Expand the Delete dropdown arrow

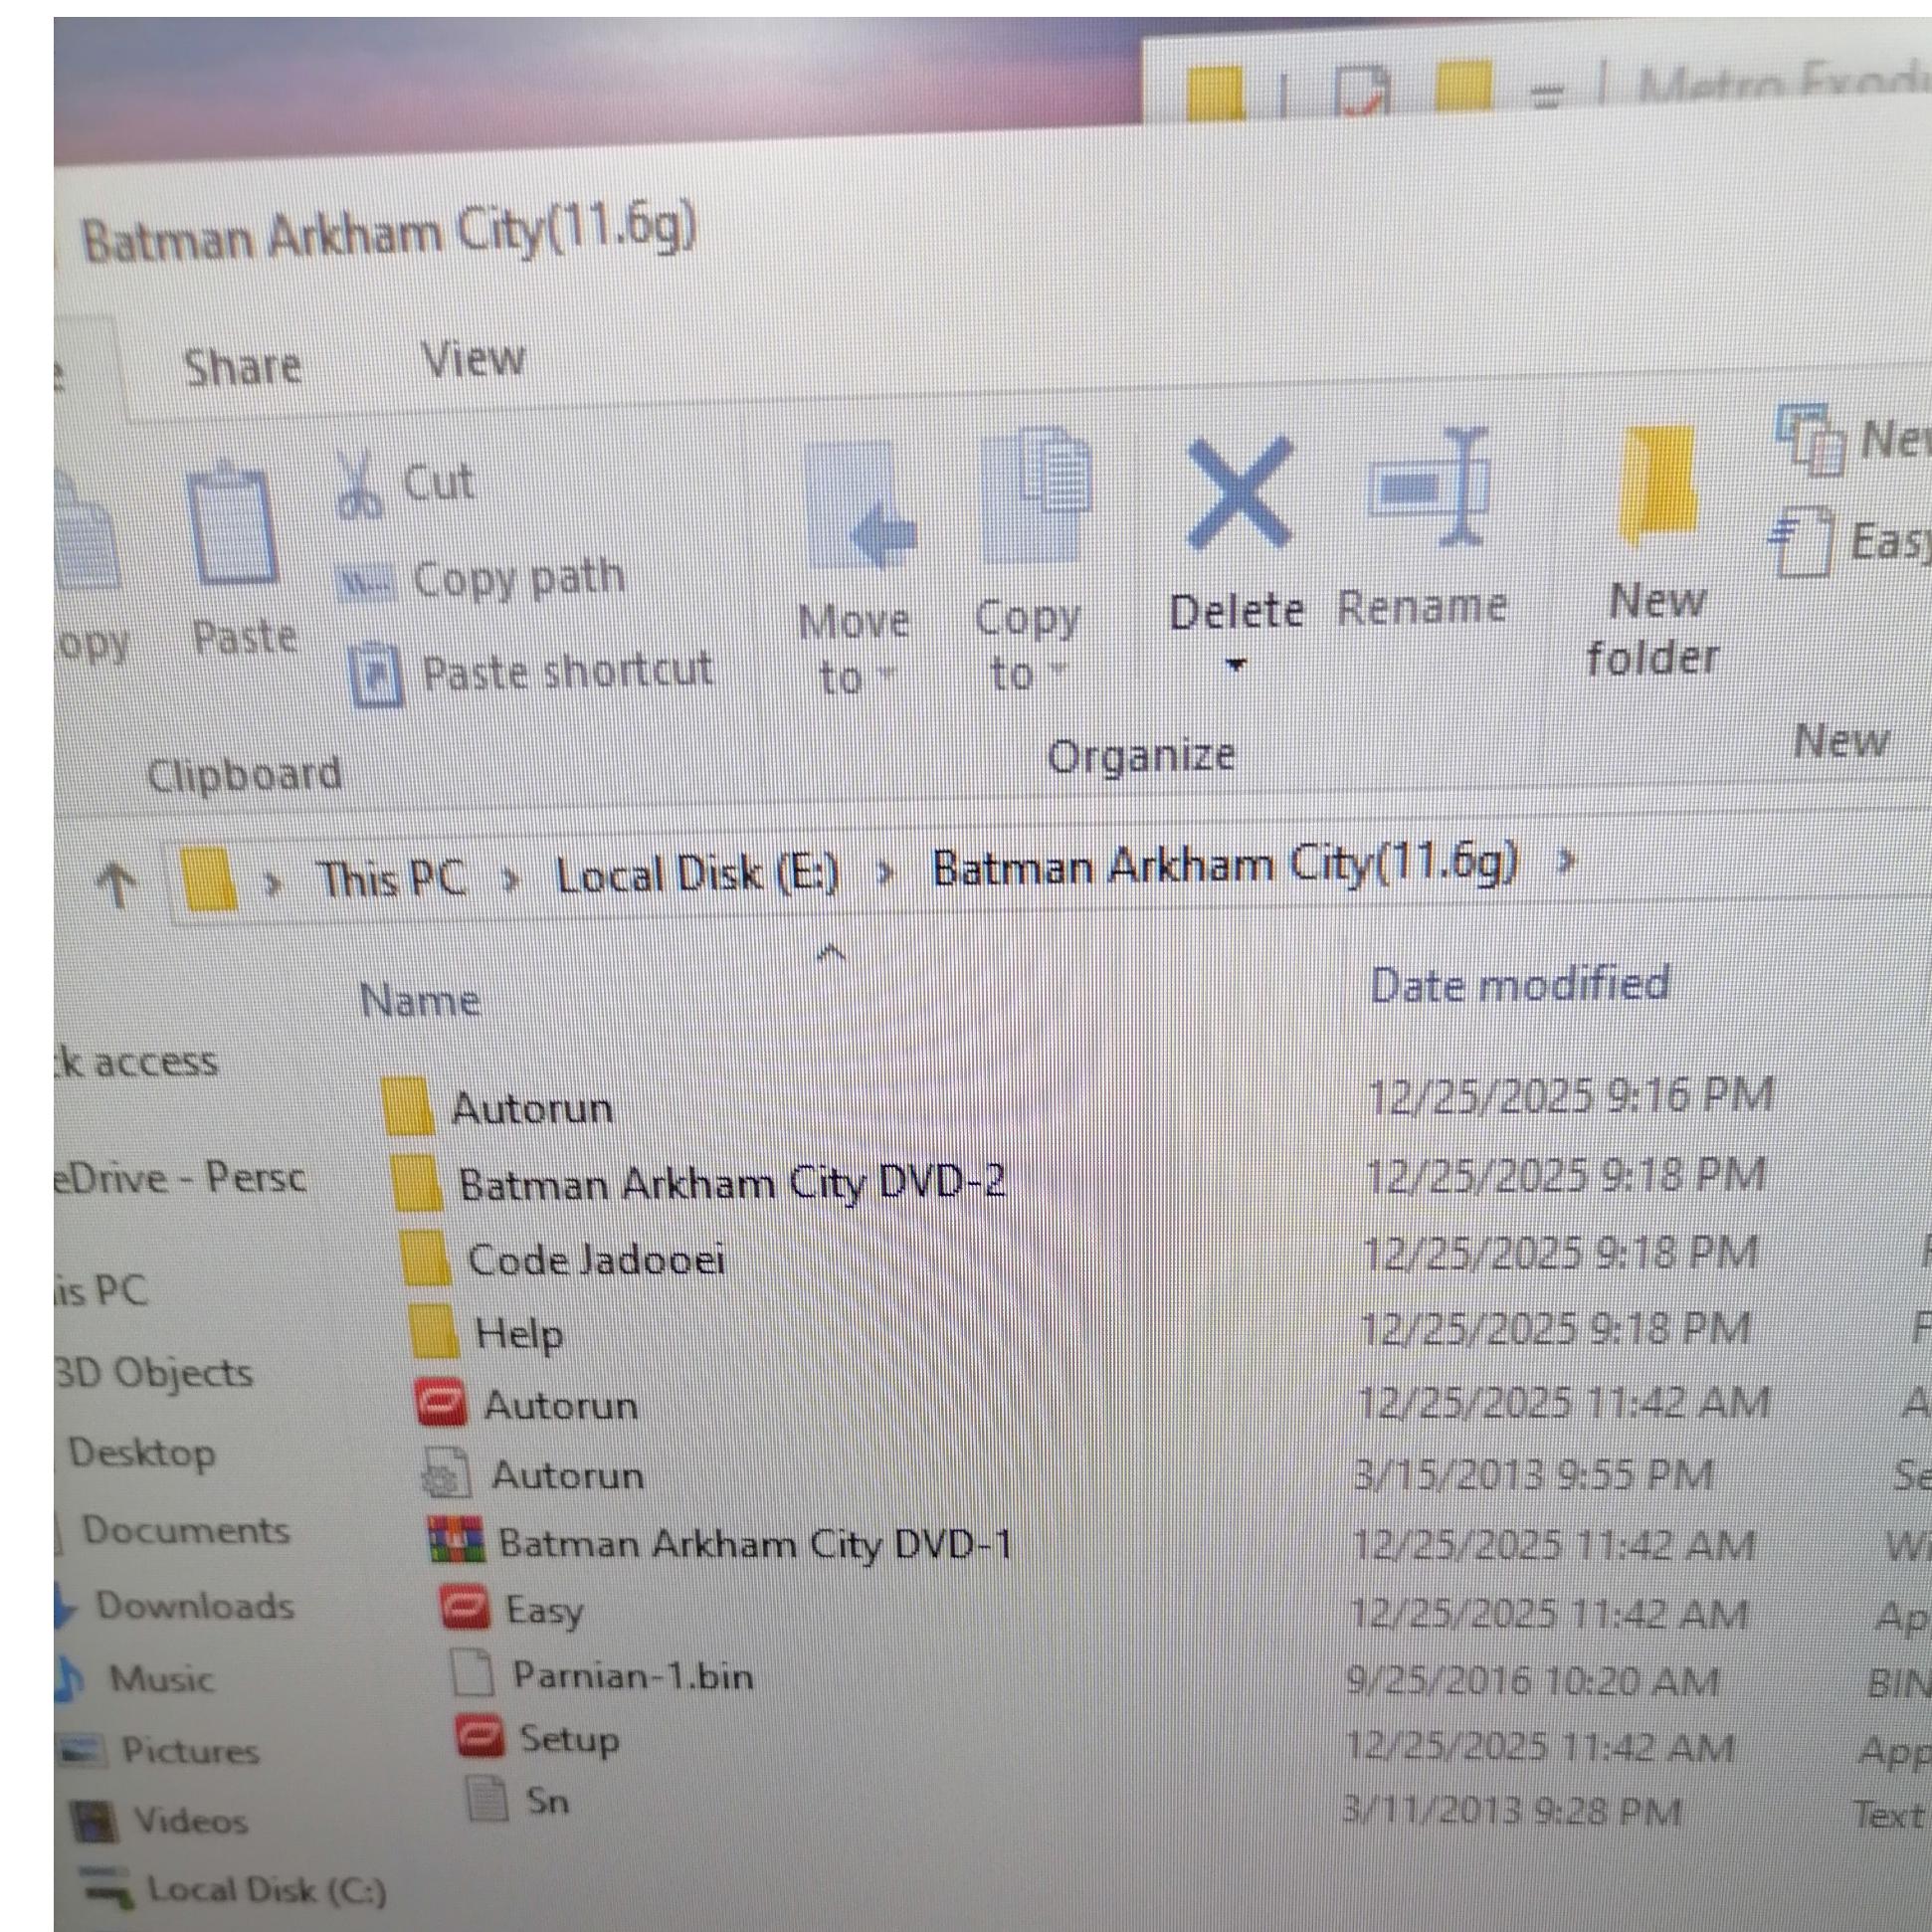click(1236, 664)
